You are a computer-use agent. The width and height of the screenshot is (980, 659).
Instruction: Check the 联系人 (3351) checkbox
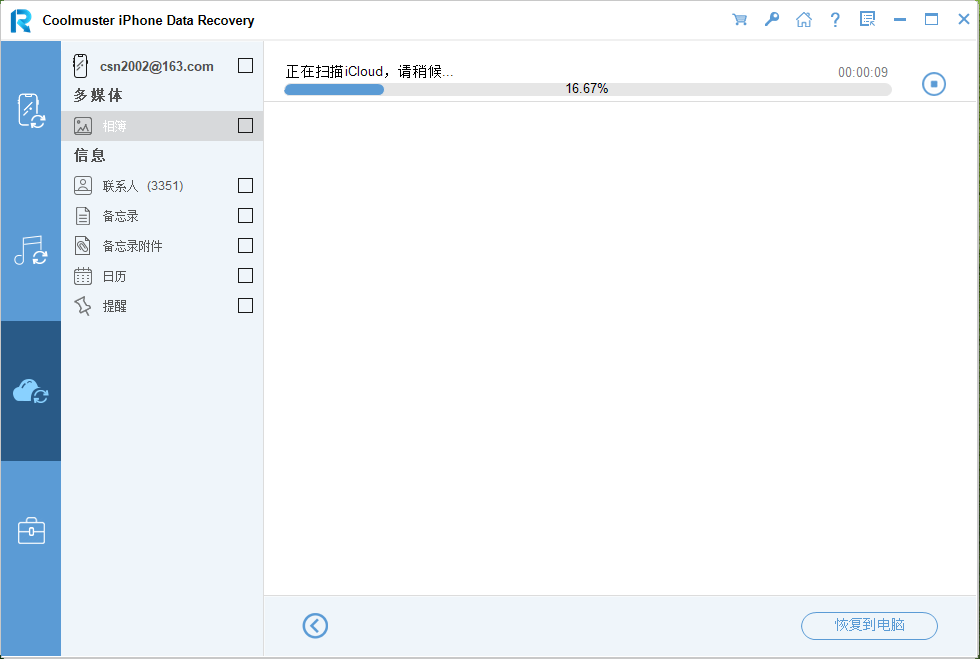pos(246,186)
